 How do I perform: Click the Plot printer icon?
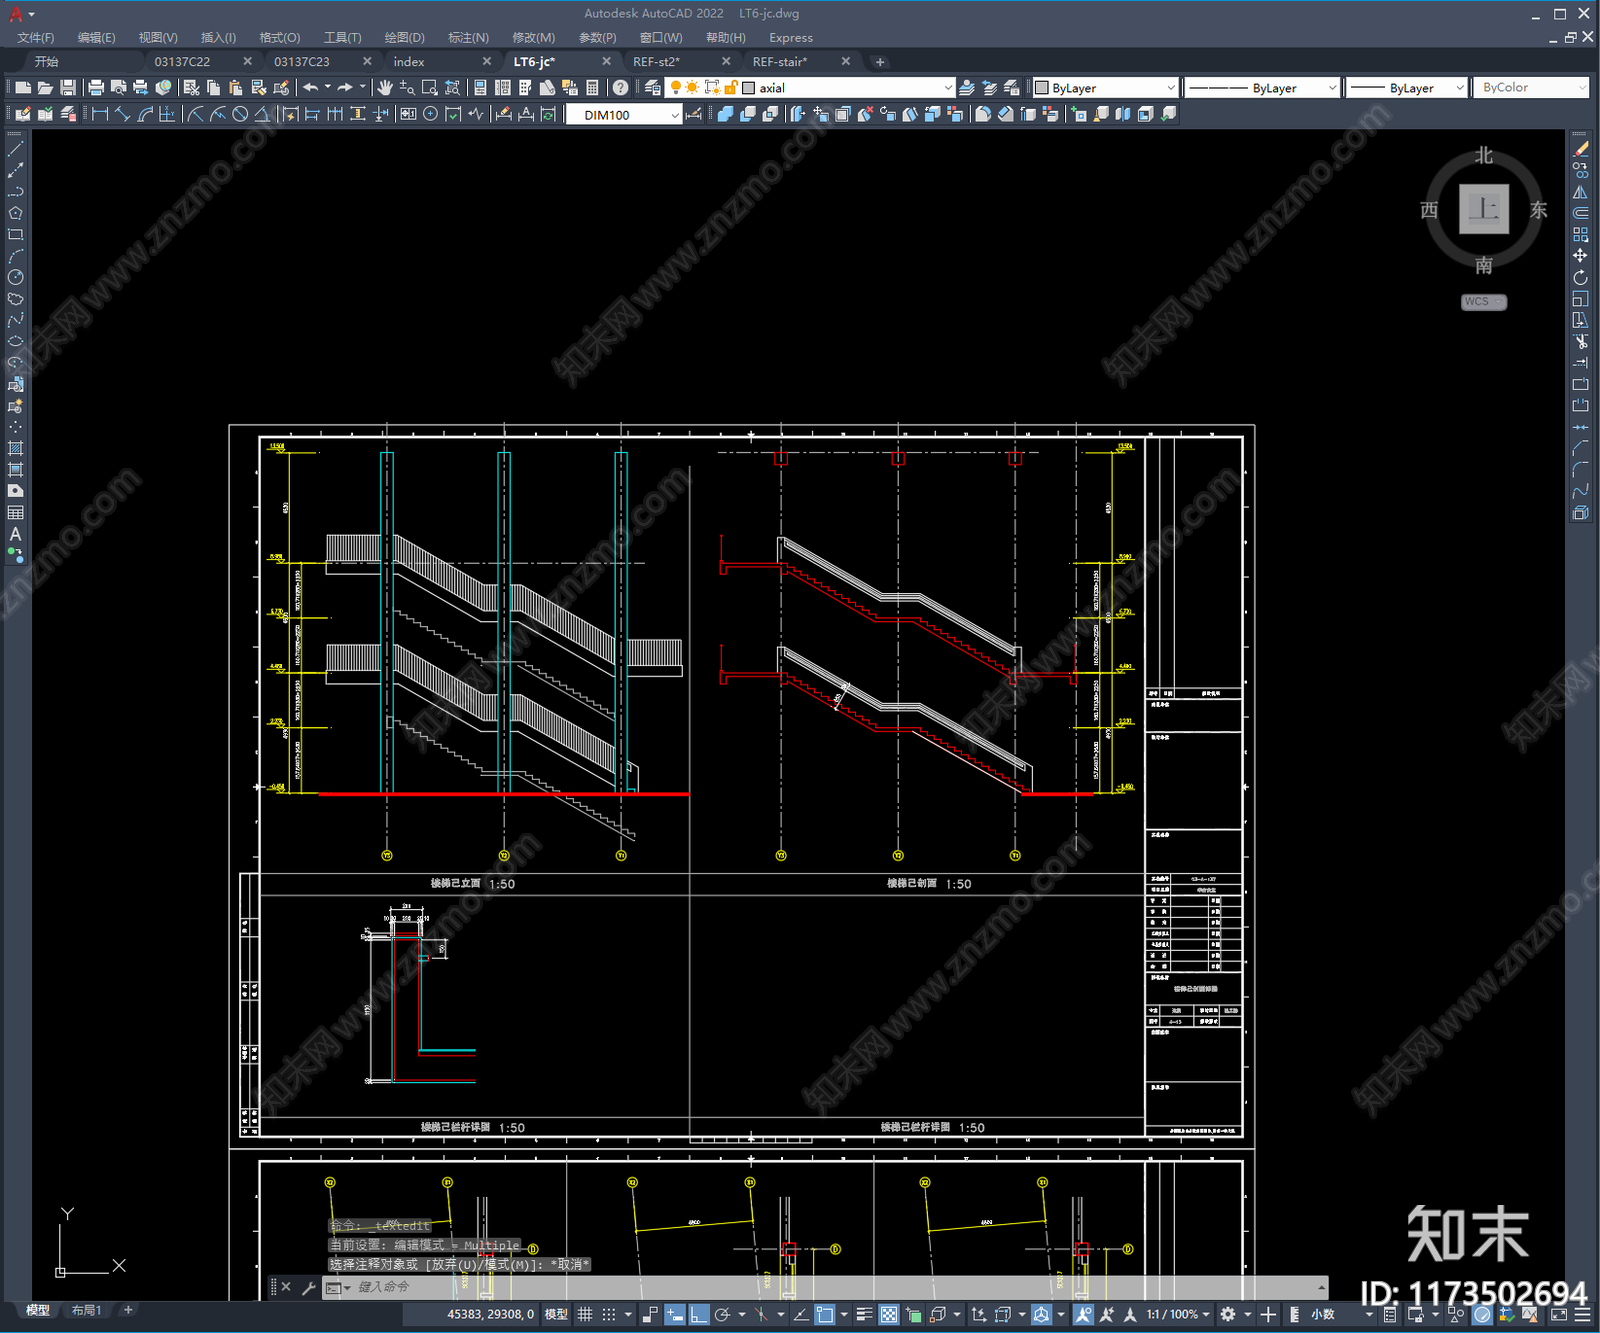click(96, 88)
